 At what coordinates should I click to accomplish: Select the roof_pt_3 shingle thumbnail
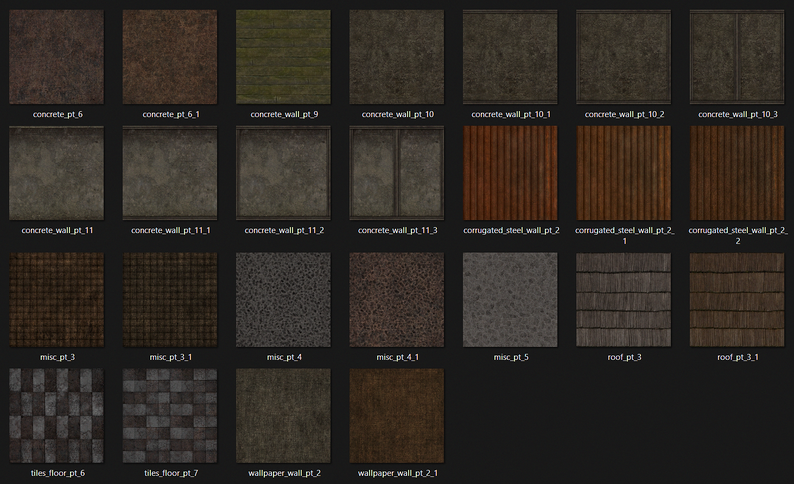pos(623,300)
